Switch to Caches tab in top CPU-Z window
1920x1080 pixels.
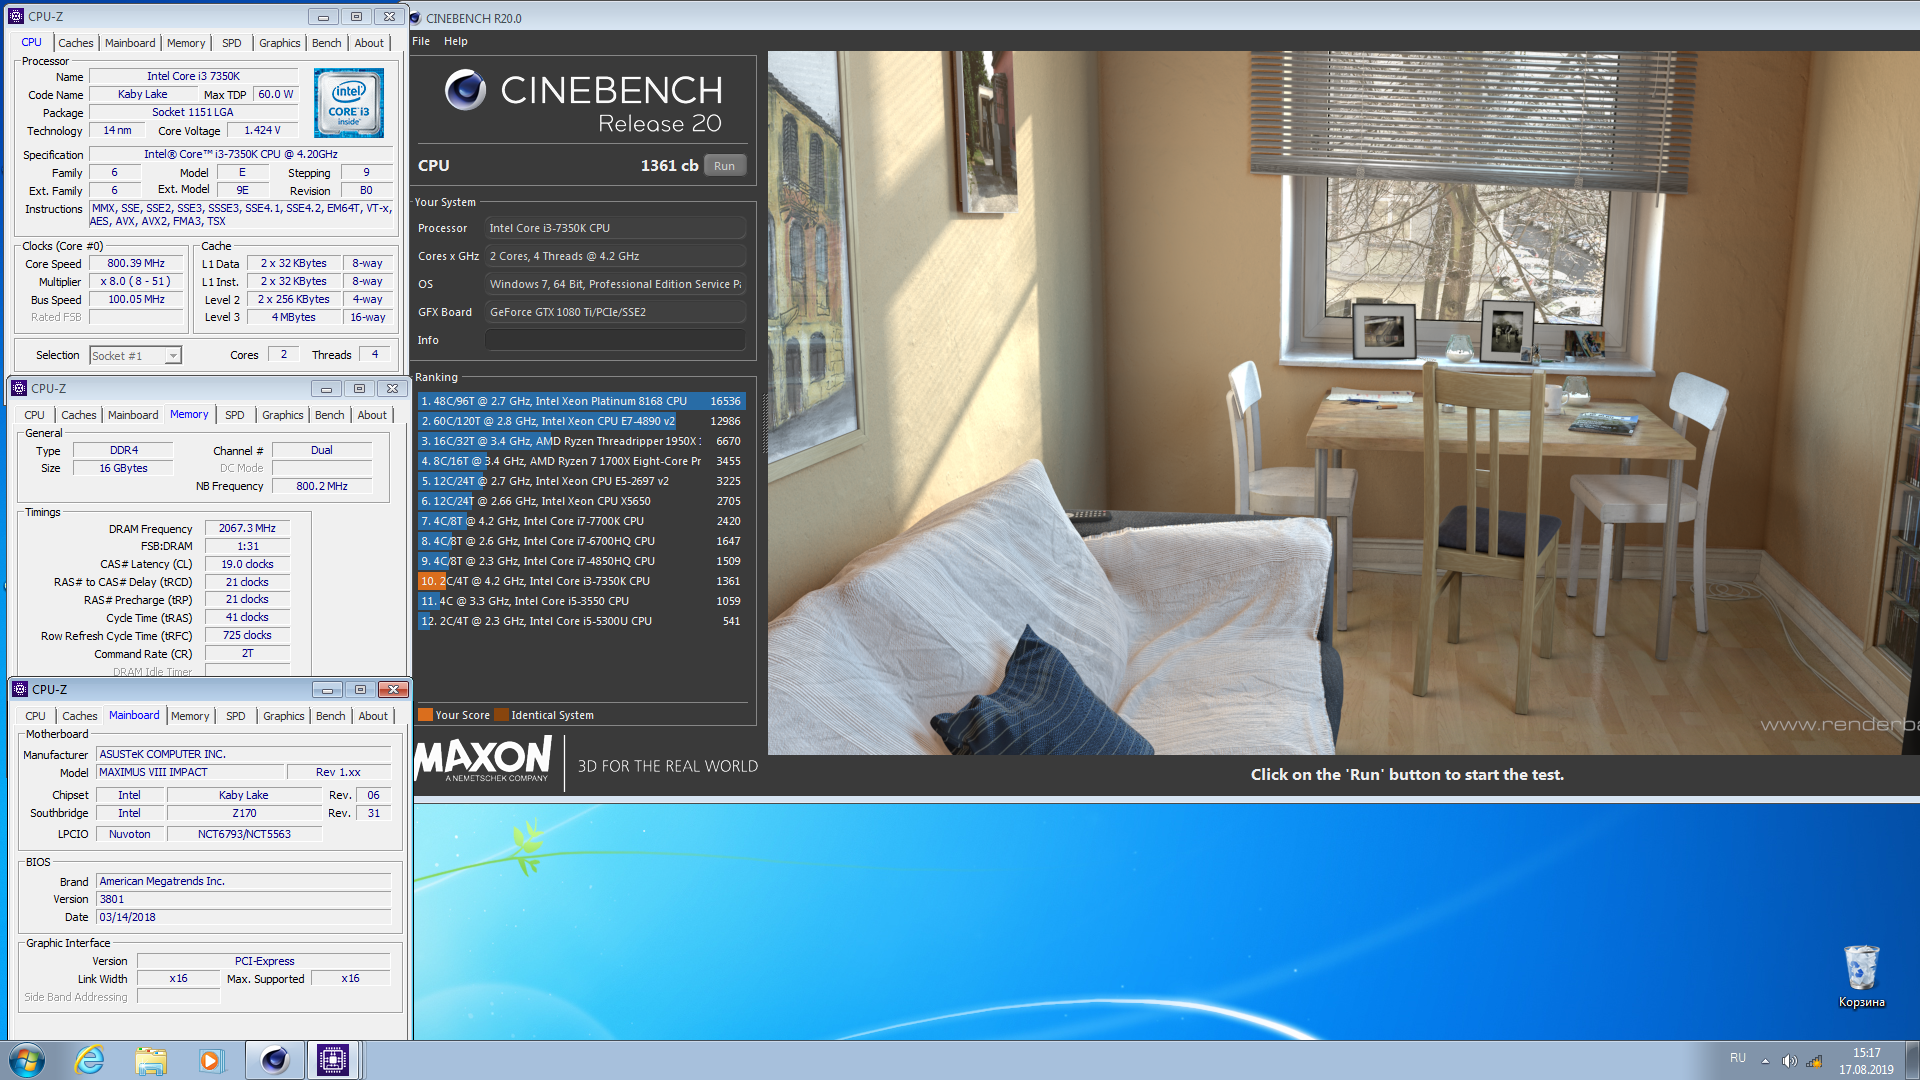click(76, 43)
